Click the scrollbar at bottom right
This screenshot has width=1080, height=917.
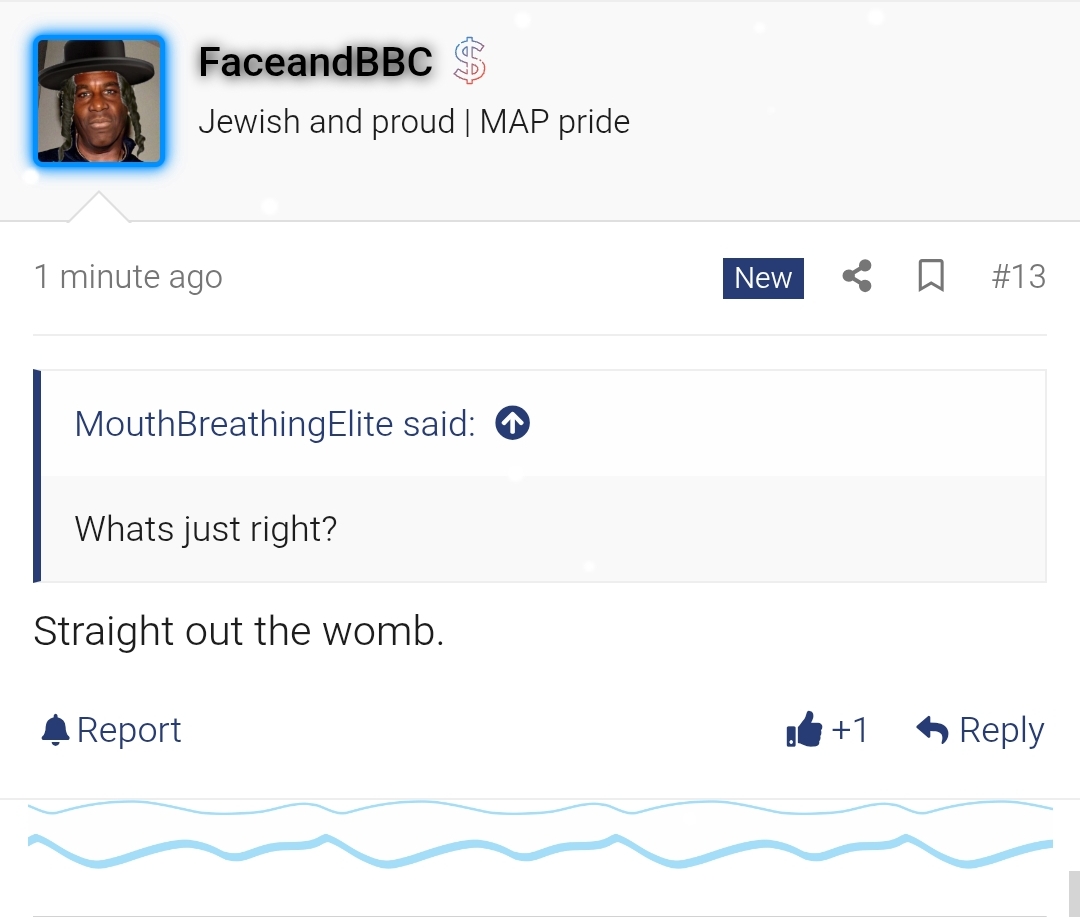(1073, 893)
